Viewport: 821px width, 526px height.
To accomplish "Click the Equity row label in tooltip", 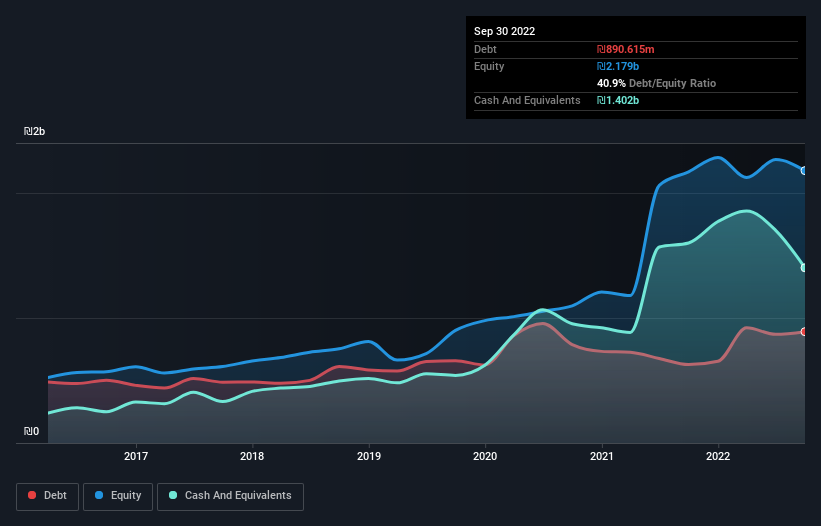I will coord(489,66).
